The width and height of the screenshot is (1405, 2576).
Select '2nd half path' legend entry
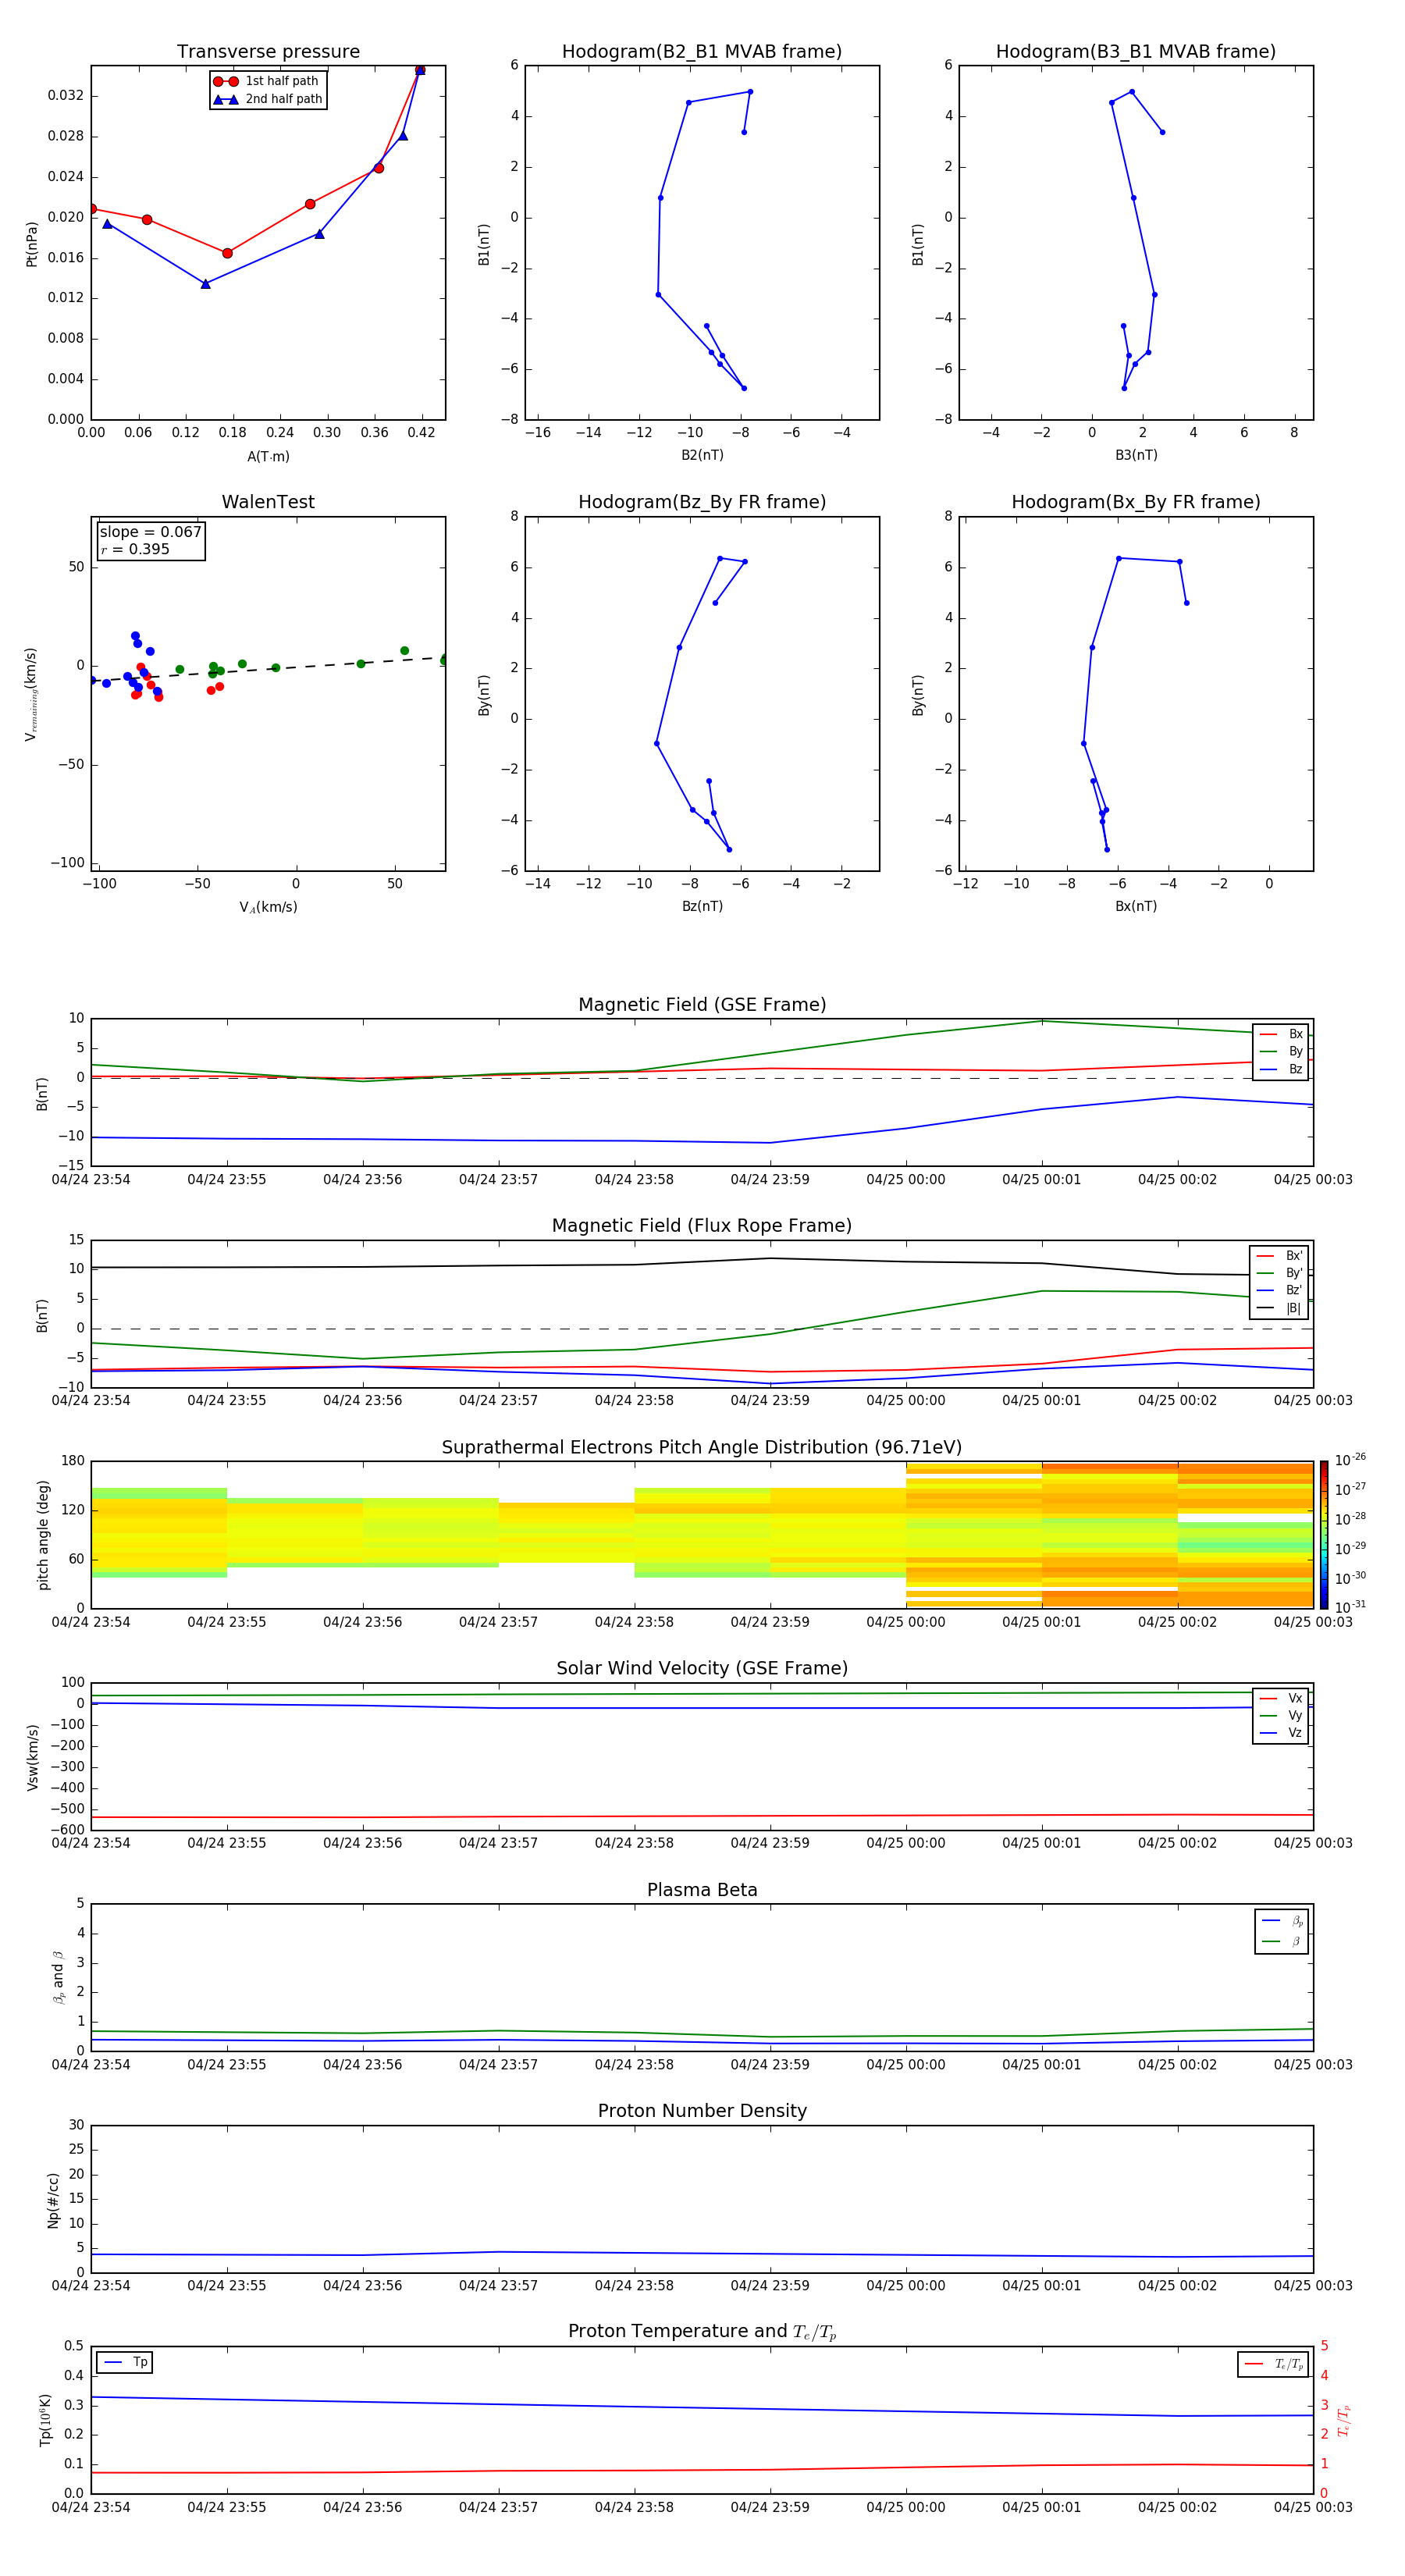[x=267, y=99]
